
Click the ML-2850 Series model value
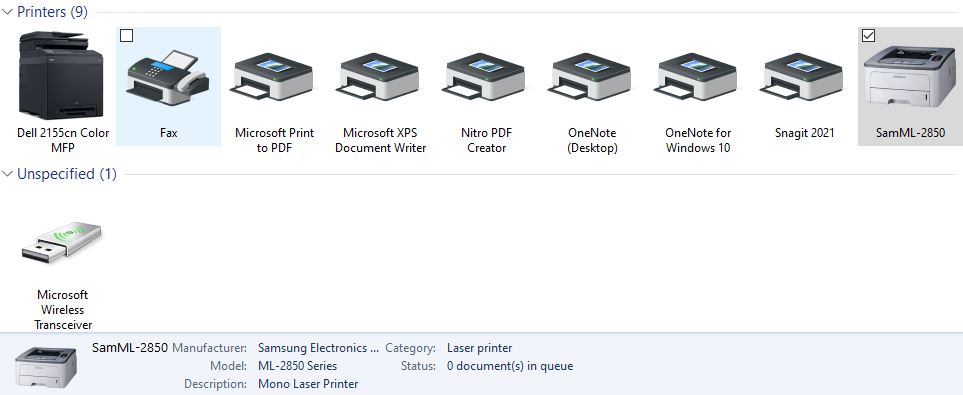pos(297,366)
